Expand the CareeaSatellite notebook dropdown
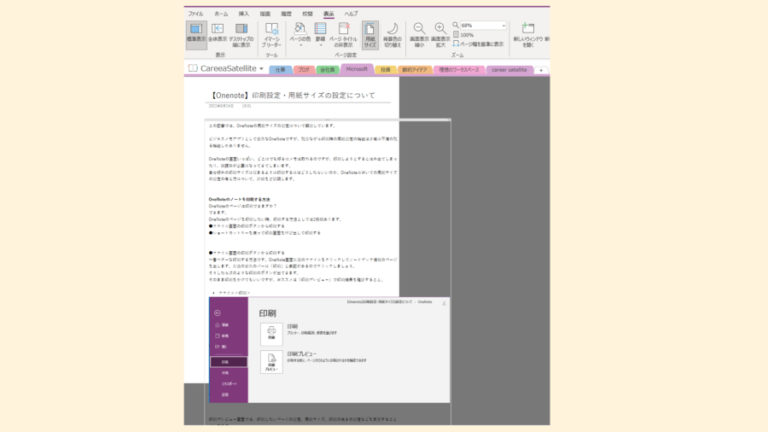768x432 pixels. click(x=262, y=69)
